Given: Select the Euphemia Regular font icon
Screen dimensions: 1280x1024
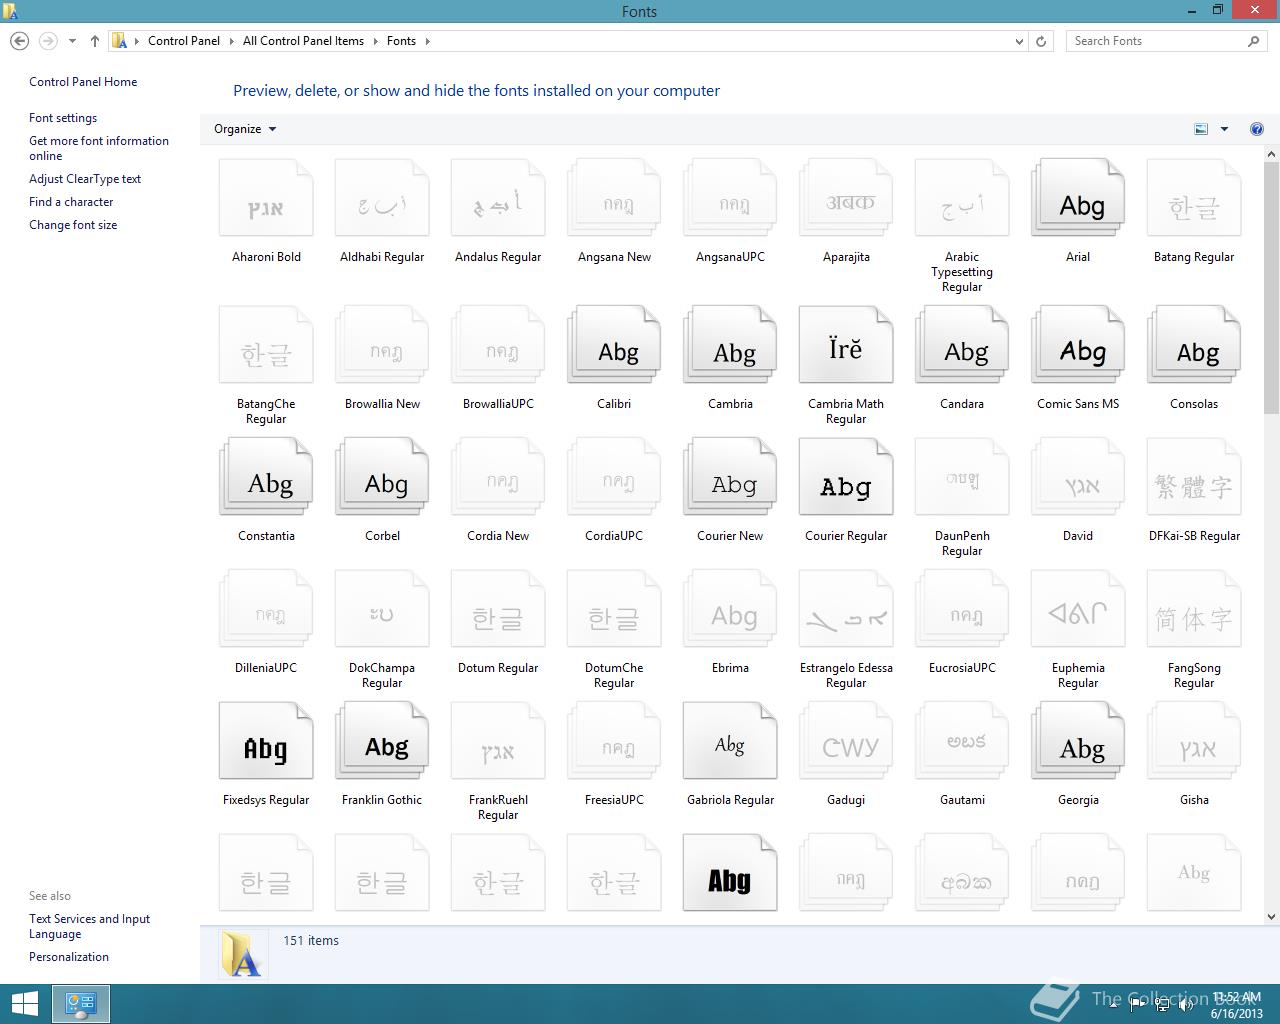Looking at the screenshot, I should tap(1078, 609).
